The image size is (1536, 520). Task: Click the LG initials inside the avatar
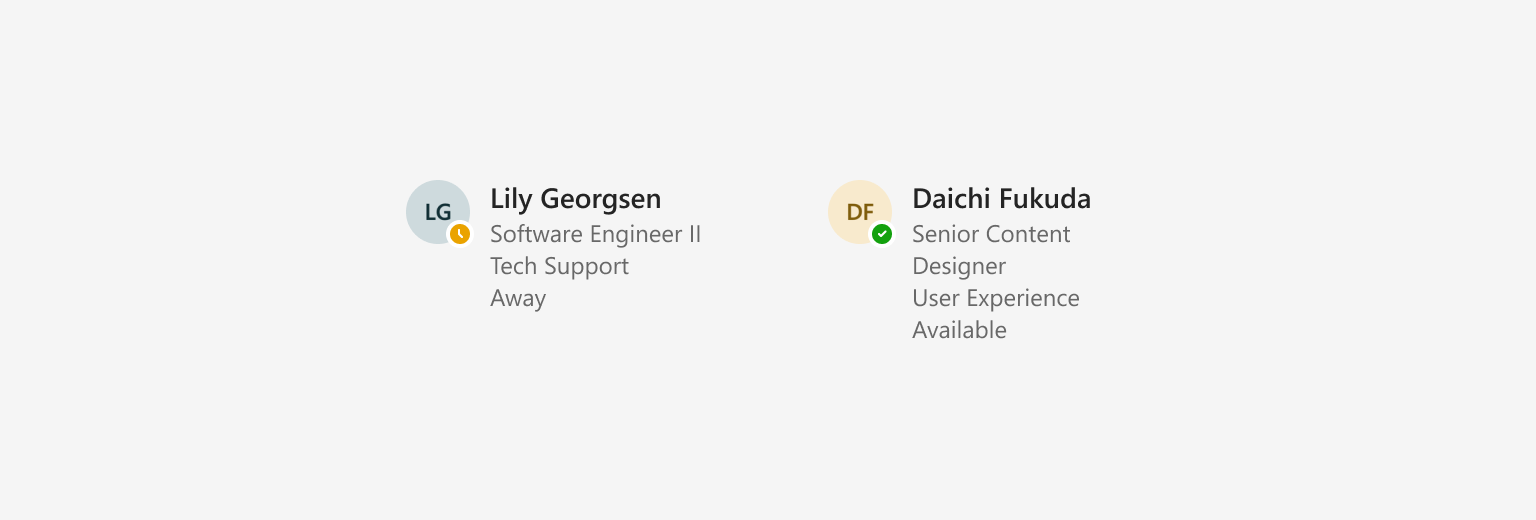(x=438, y=212)
